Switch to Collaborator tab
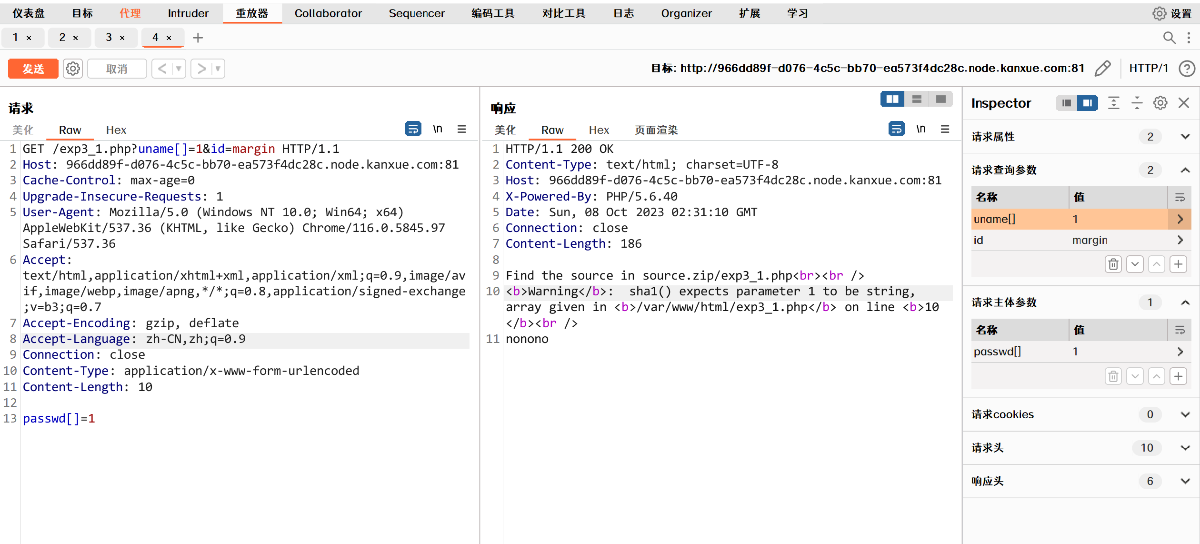The height and width of the screenshot is (544, 1200). (328, 13)
